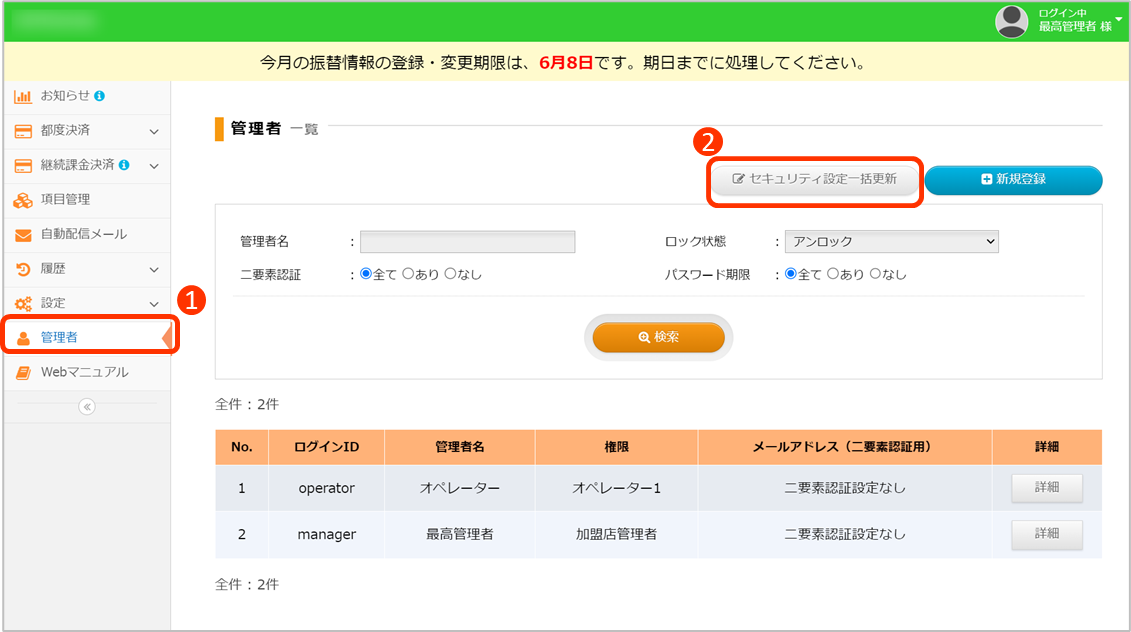Click the user avatar icon in header
This screenshot has width=1131, height=632.
click(x=1012, y=21)
